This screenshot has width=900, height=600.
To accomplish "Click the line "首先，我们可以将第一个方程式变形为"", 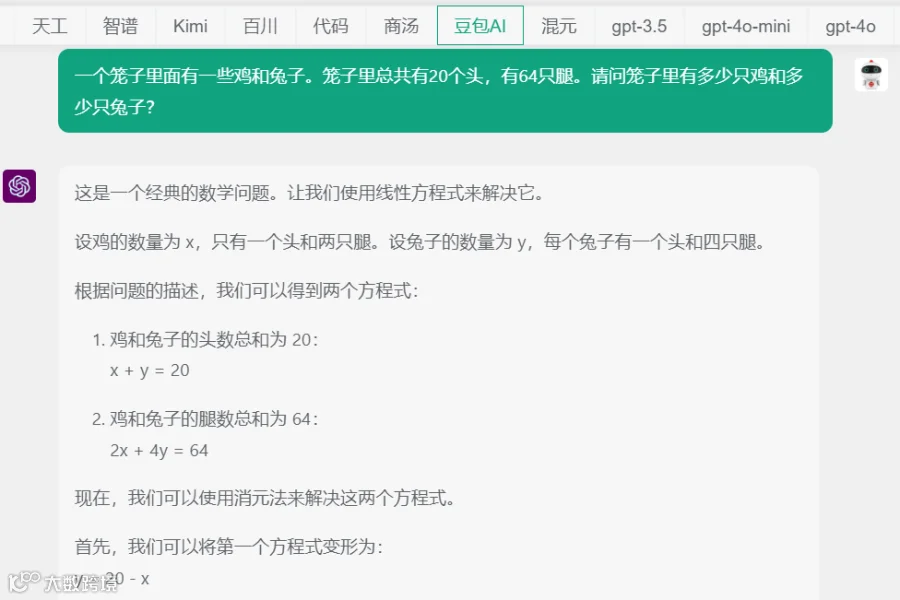I will 228,547.
